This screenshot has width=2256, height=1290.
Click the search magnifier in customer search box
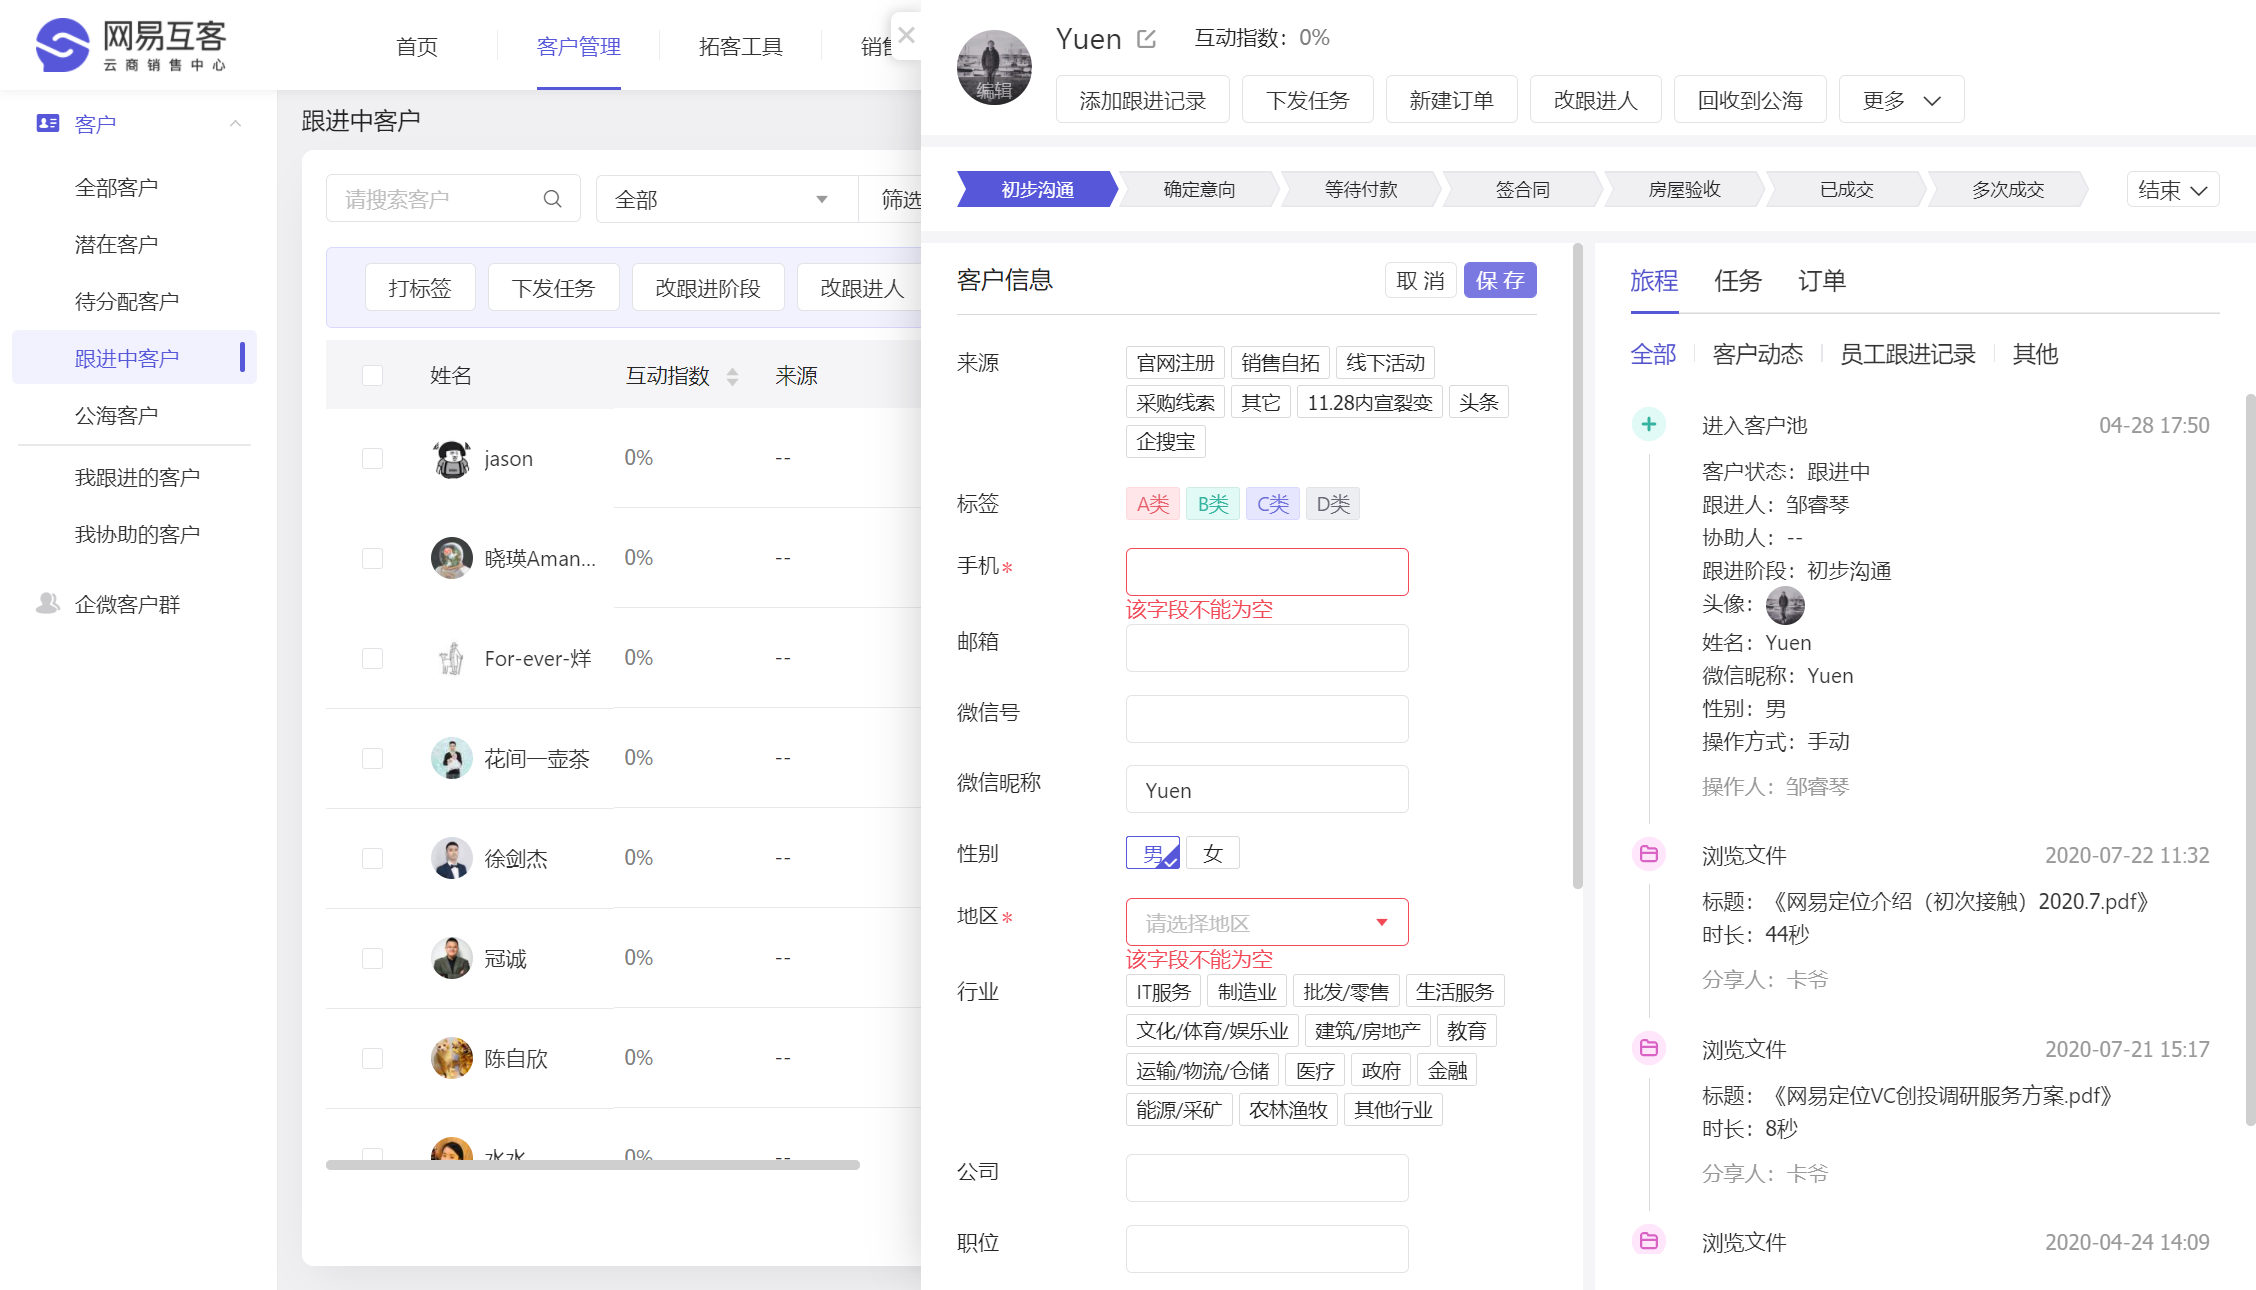pos(552,199)
